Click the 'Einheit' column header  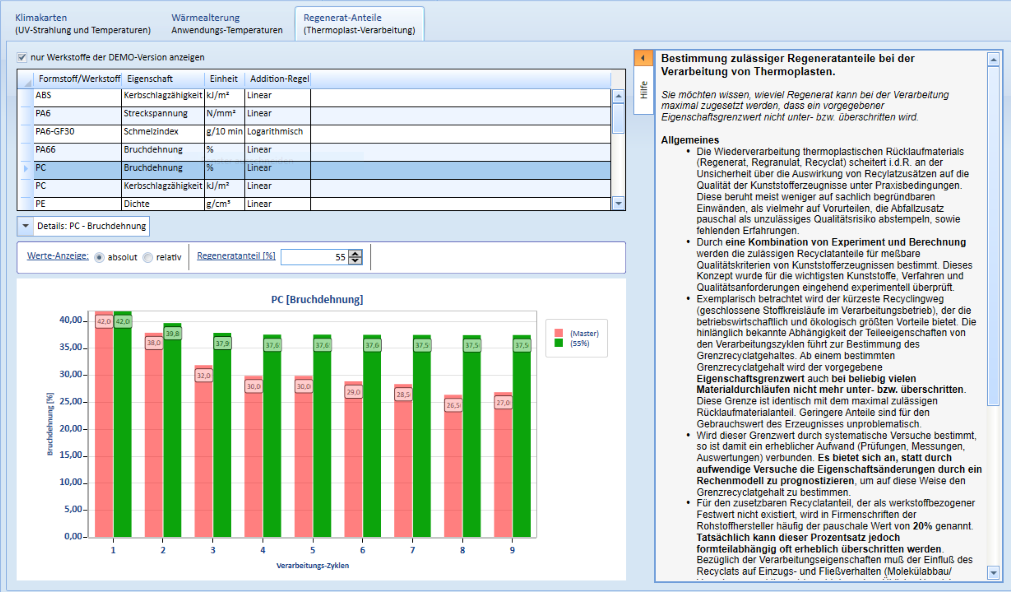(224, 79)
